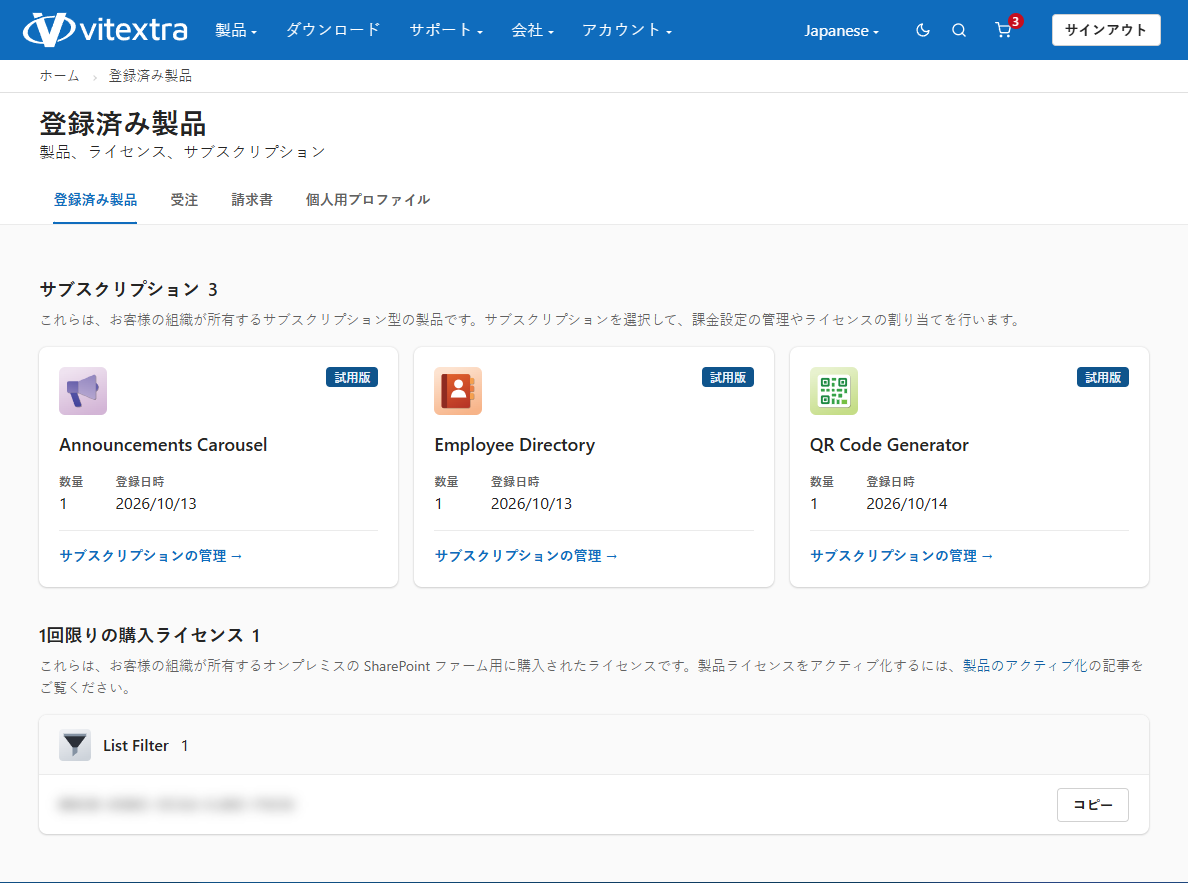Go to ホーム in breadcrumb
The height and width of the screenshot is (883, 1188).
pyautogui.click(x=59, y=76)
